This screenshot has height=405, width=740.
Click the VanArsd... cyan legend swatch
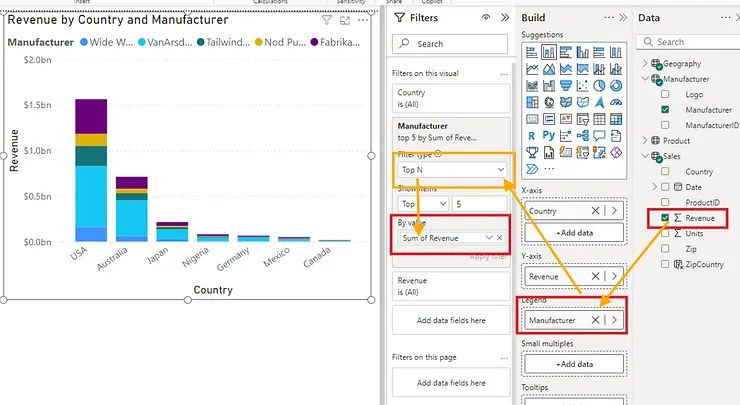click(x=142, y=42)
